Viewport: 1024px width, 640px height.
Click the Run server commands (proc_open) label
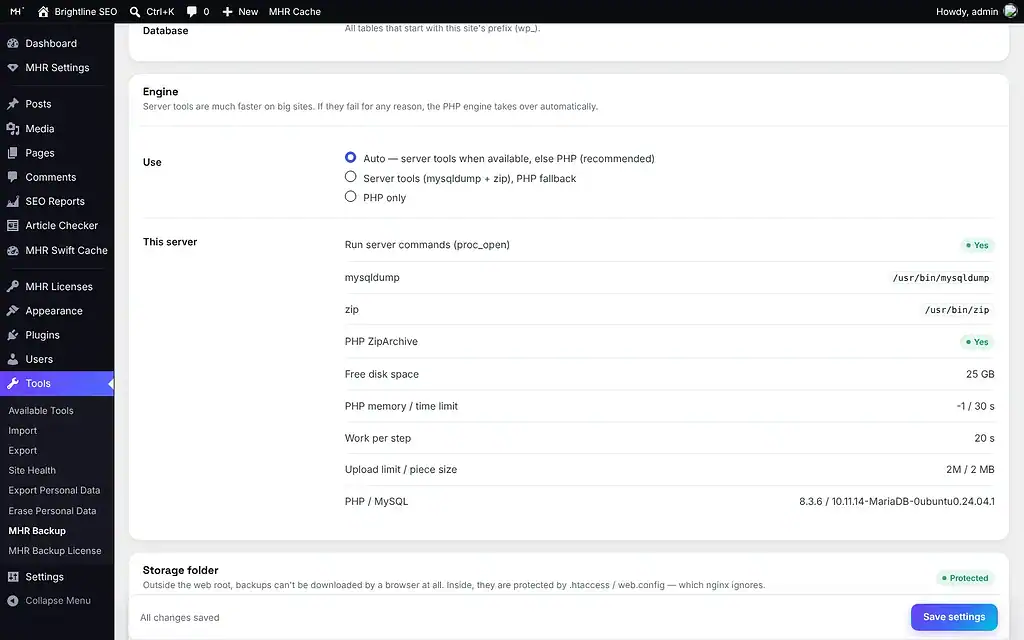click(427, 245)
